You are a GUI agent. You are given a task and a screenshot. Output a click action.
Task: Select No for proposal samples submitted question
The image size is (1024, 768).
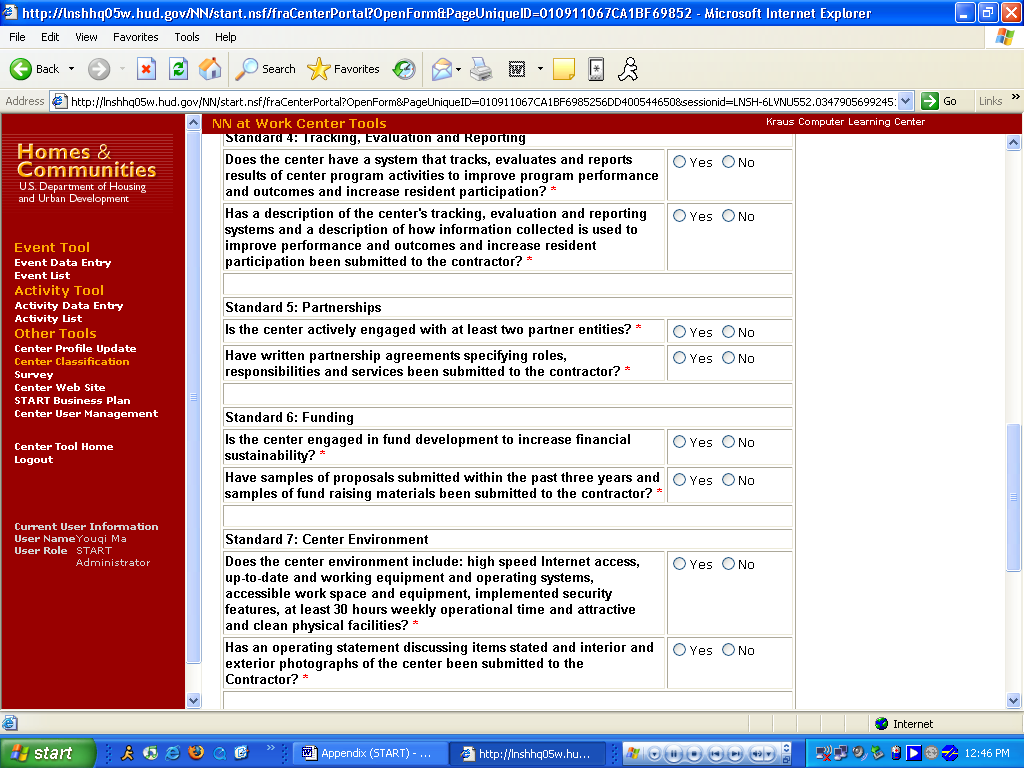[728, 480]
